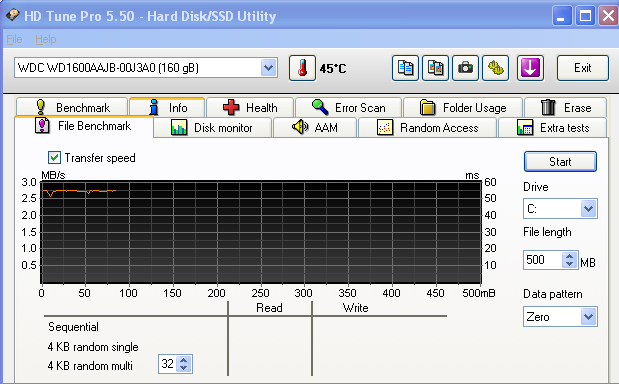Open the Health tab with the red cross
This screenshot has height=384, width=619.
(250, 107)
